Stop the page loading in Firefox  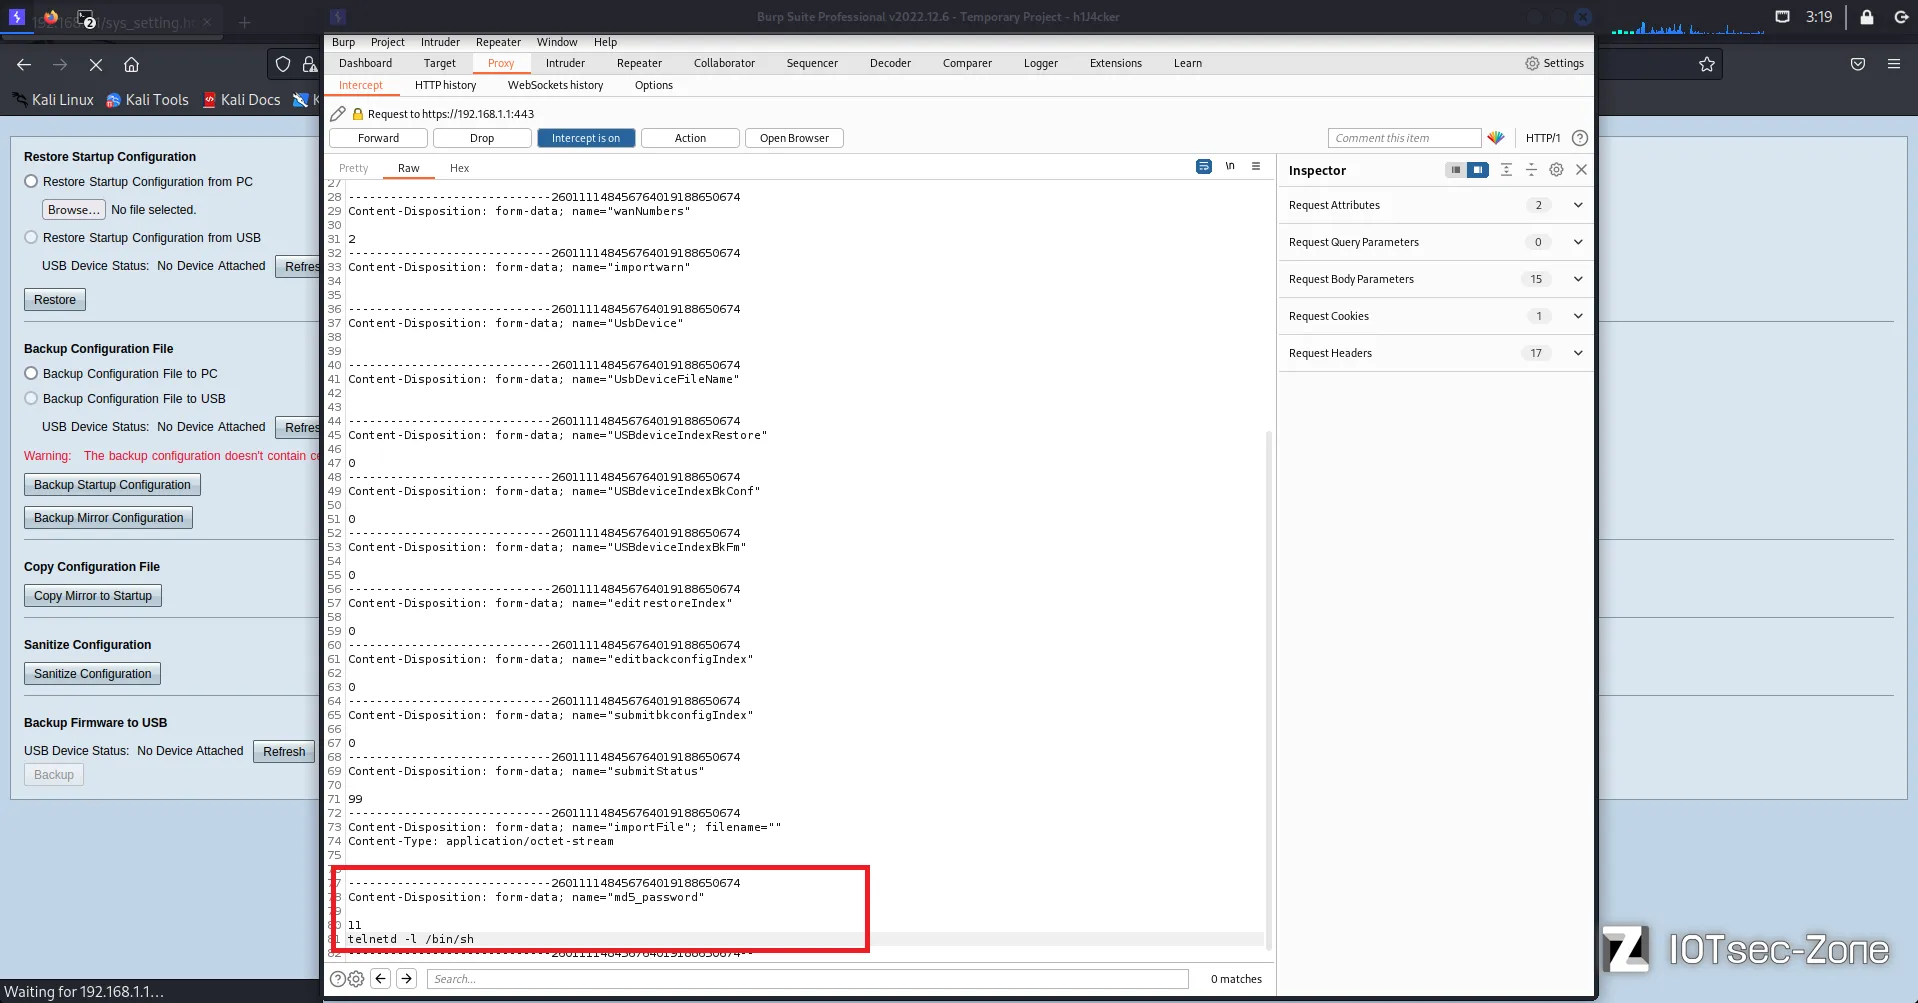pyautogui.click(x=96, y=64)
